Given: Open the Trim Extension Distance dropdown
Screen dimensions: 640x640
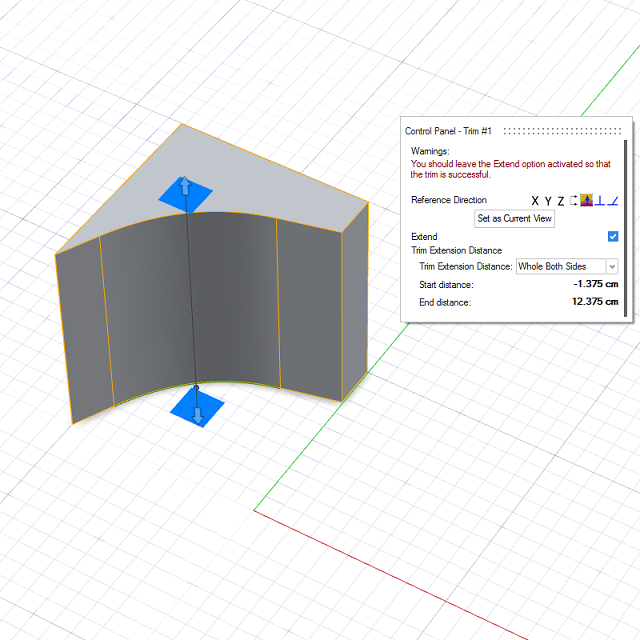Looking at the screenshot, I should coord(612,267).
